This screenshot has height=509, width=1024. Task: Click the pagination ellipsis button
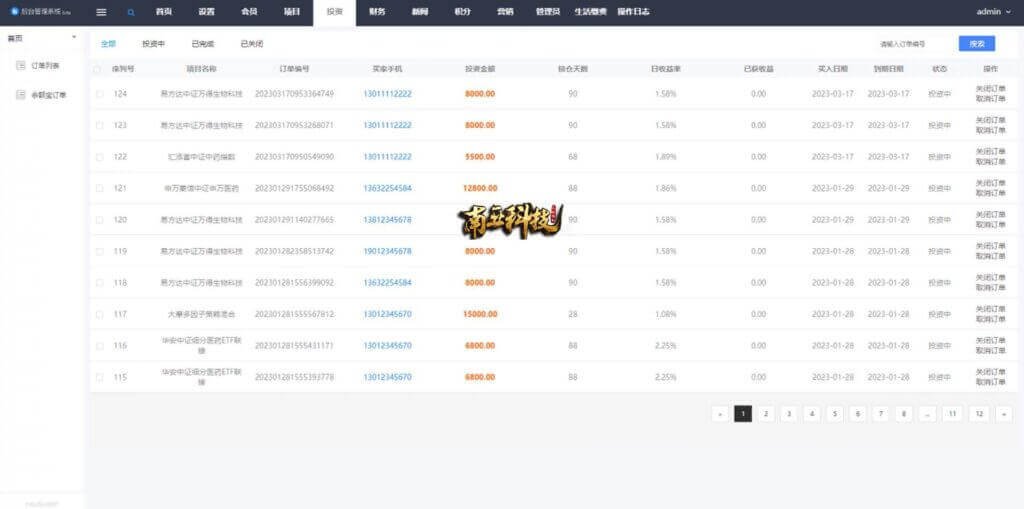(927, 413)
